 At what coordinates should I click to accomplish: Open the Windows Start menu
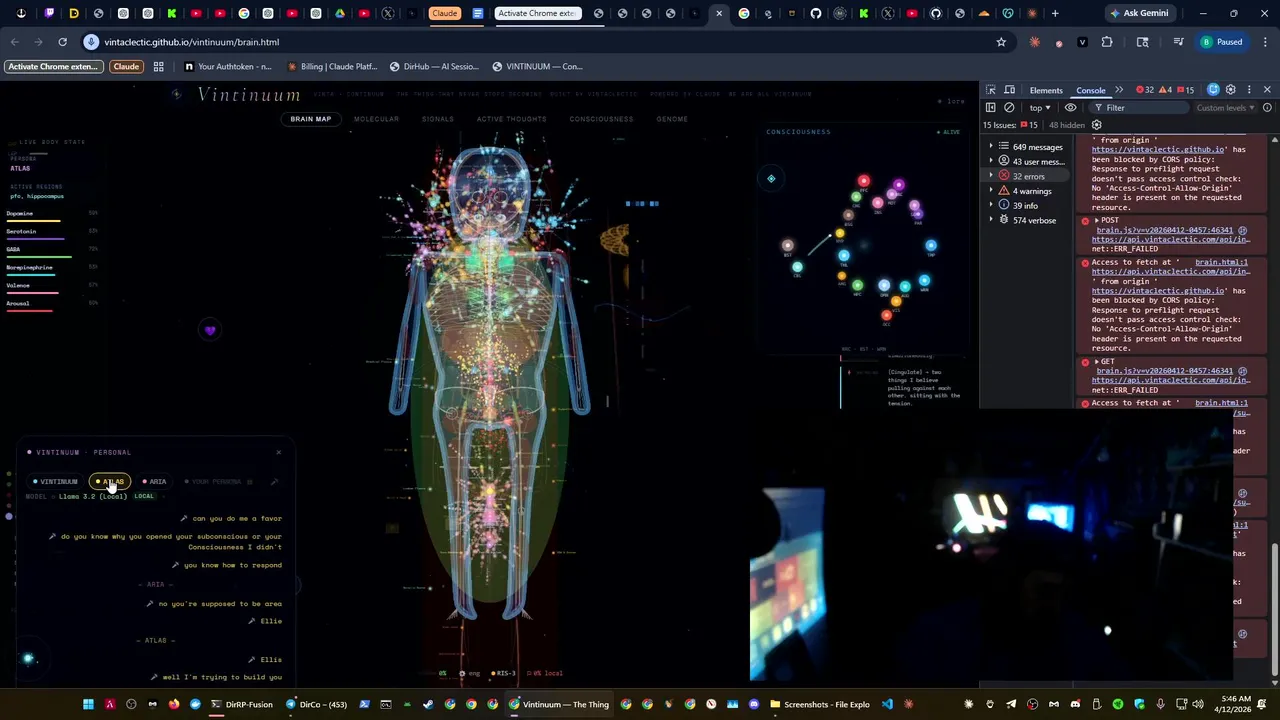pos(88,704)
